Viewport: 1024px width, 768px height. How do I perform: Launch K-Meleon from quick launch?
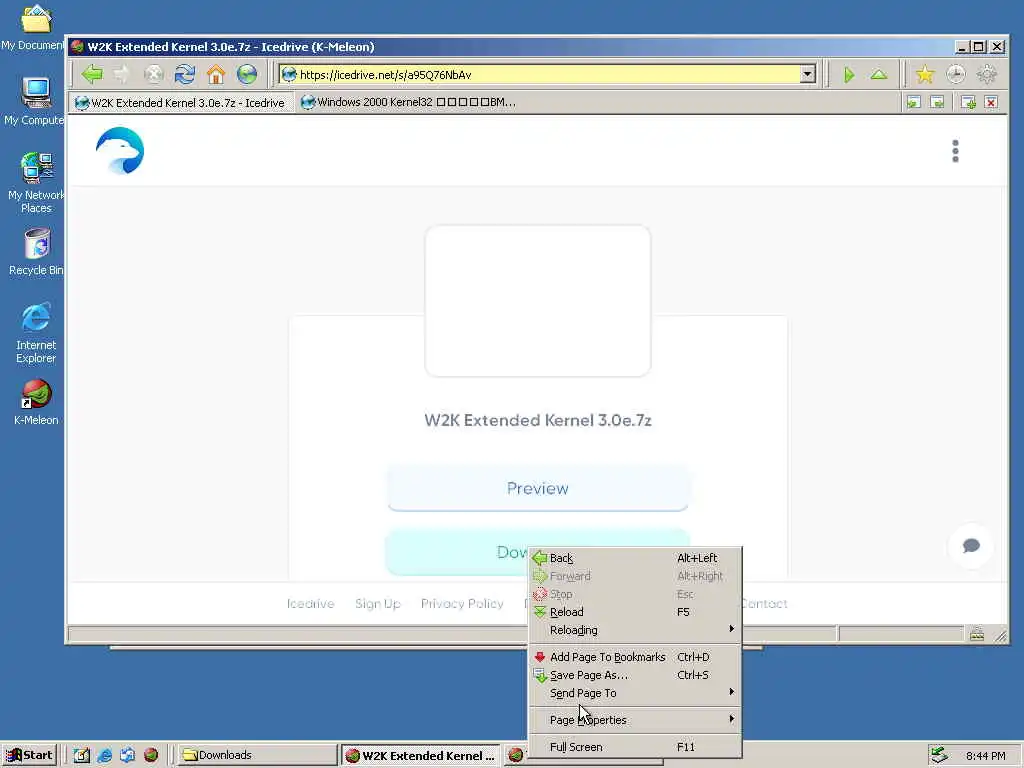click(151, 756)
